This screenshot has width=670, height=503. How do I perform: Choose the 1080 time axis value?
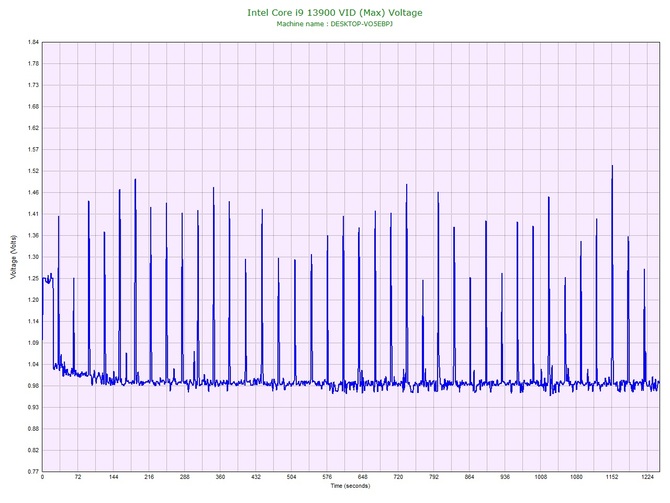[x=576, y=477]
